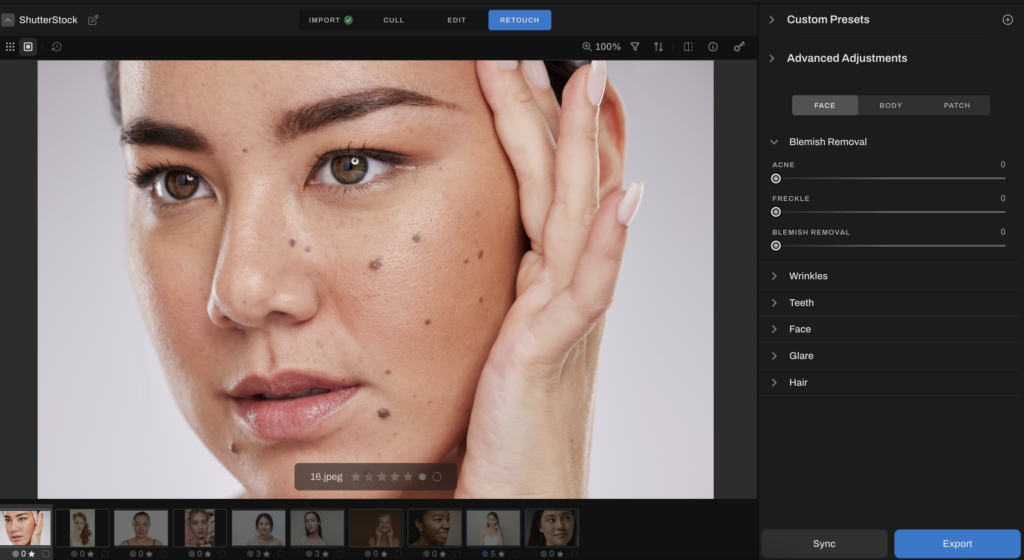Switch to grid view layout
1024x560 pixels.
pyautogui.click(x=10, y=47)
